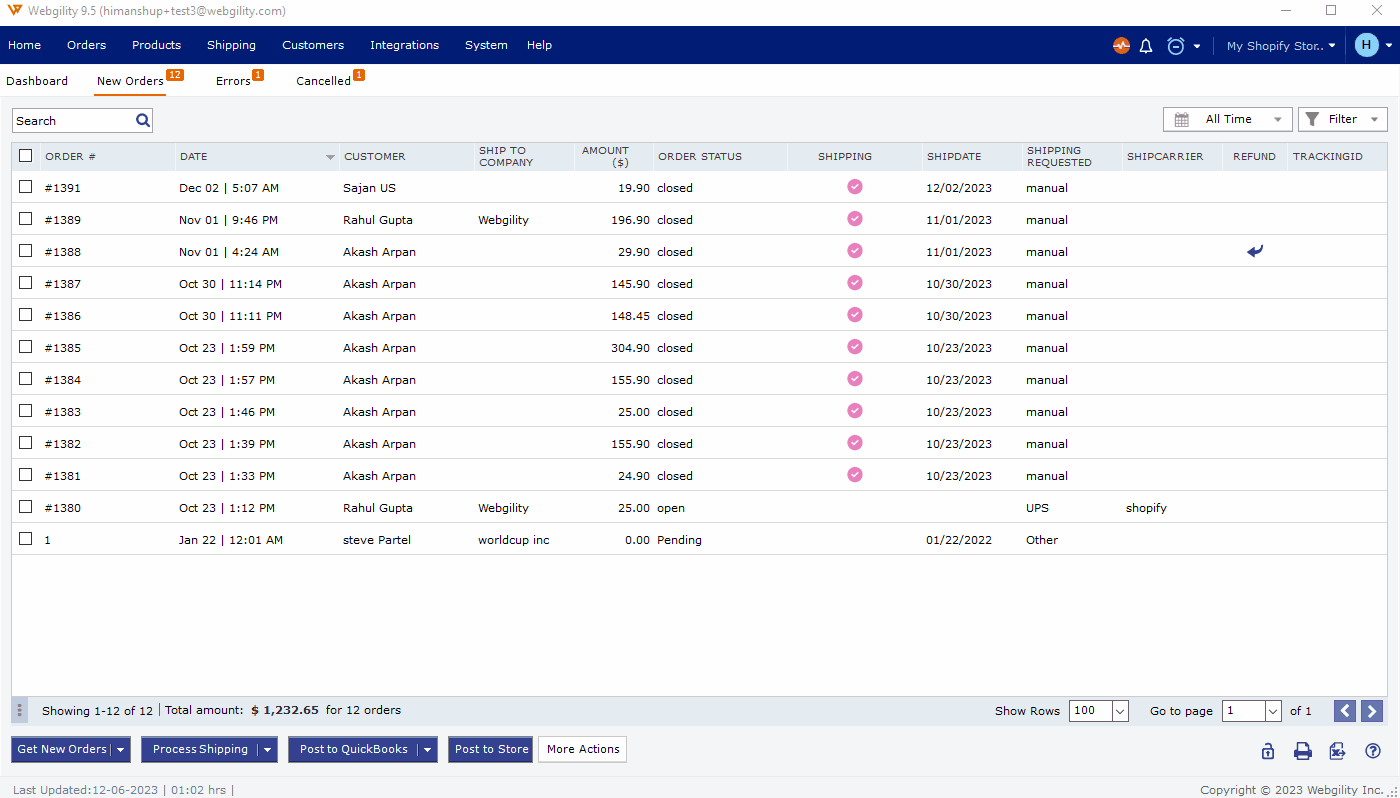Export orders with the Excel icon

coord(1337,751)
